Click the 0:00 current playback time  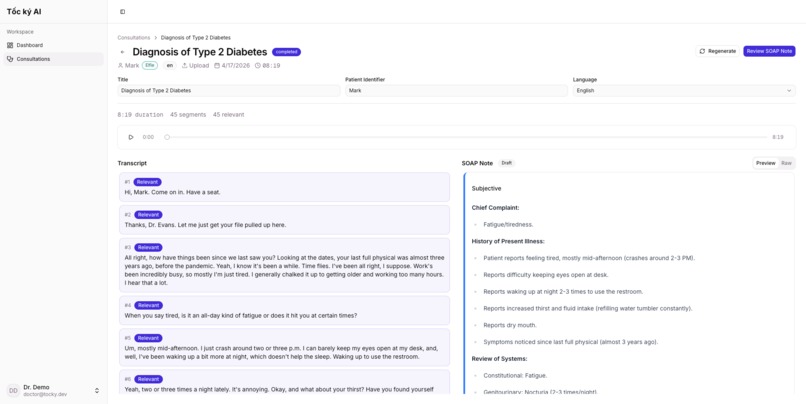click(x=148, y=137)
